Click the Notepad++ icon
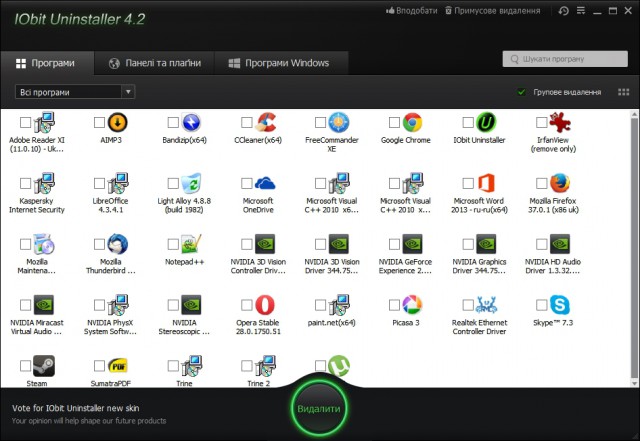 191,244
